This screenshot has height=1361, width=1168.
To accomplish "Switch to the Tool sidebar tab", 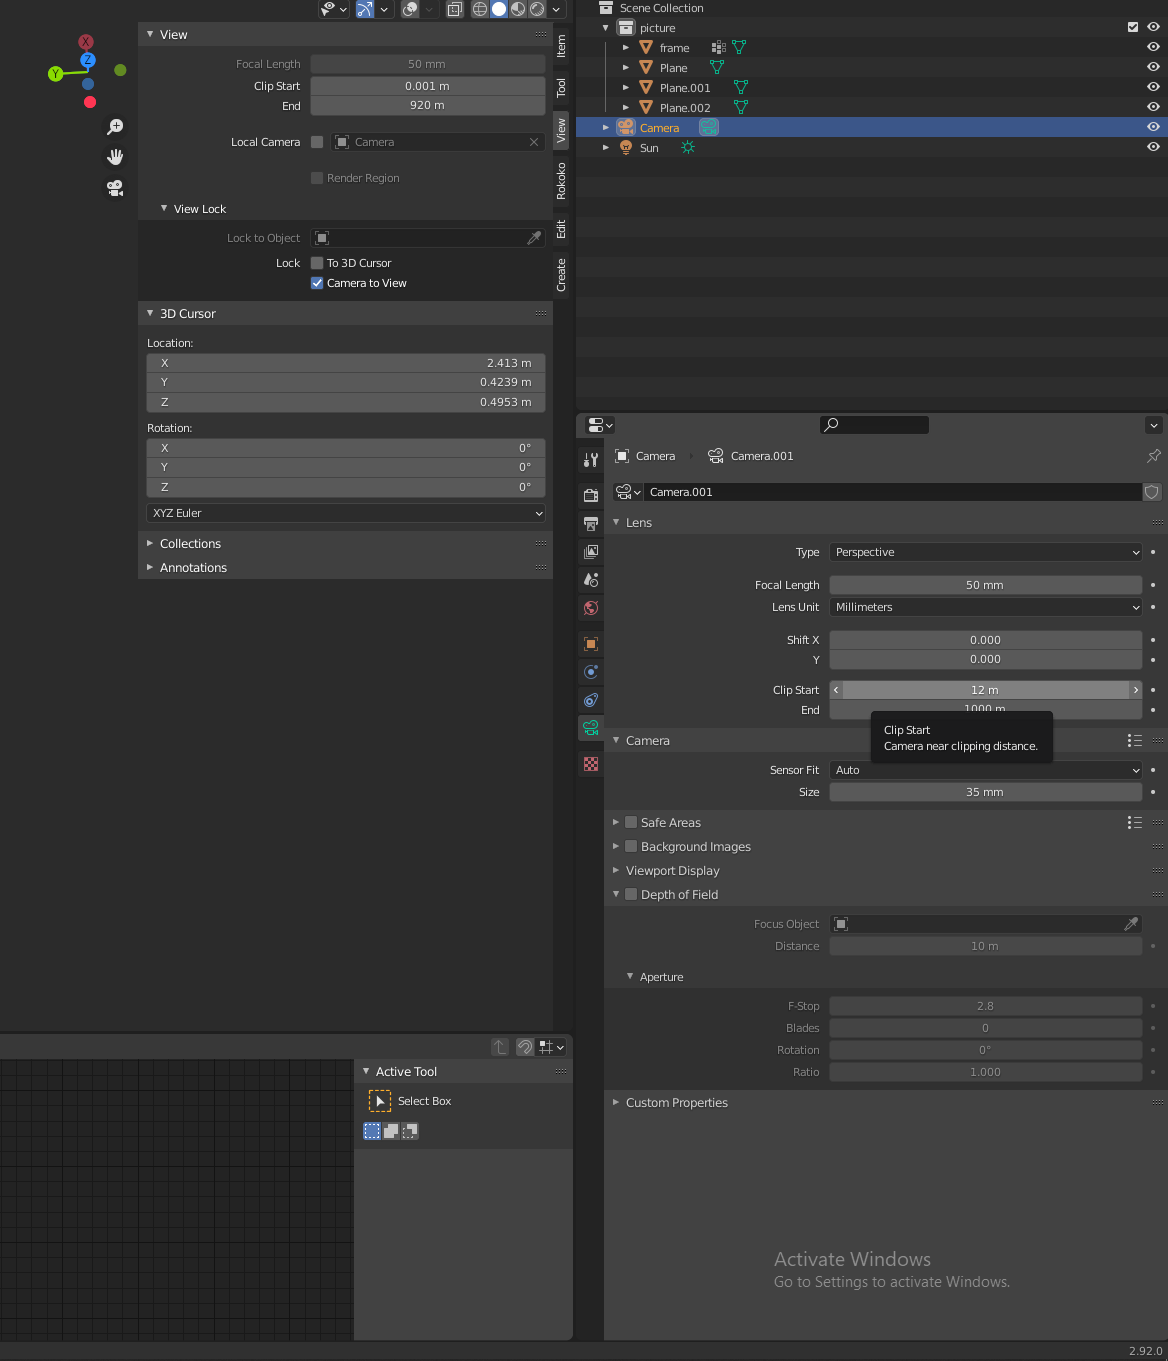I will (x=561, y=87).
